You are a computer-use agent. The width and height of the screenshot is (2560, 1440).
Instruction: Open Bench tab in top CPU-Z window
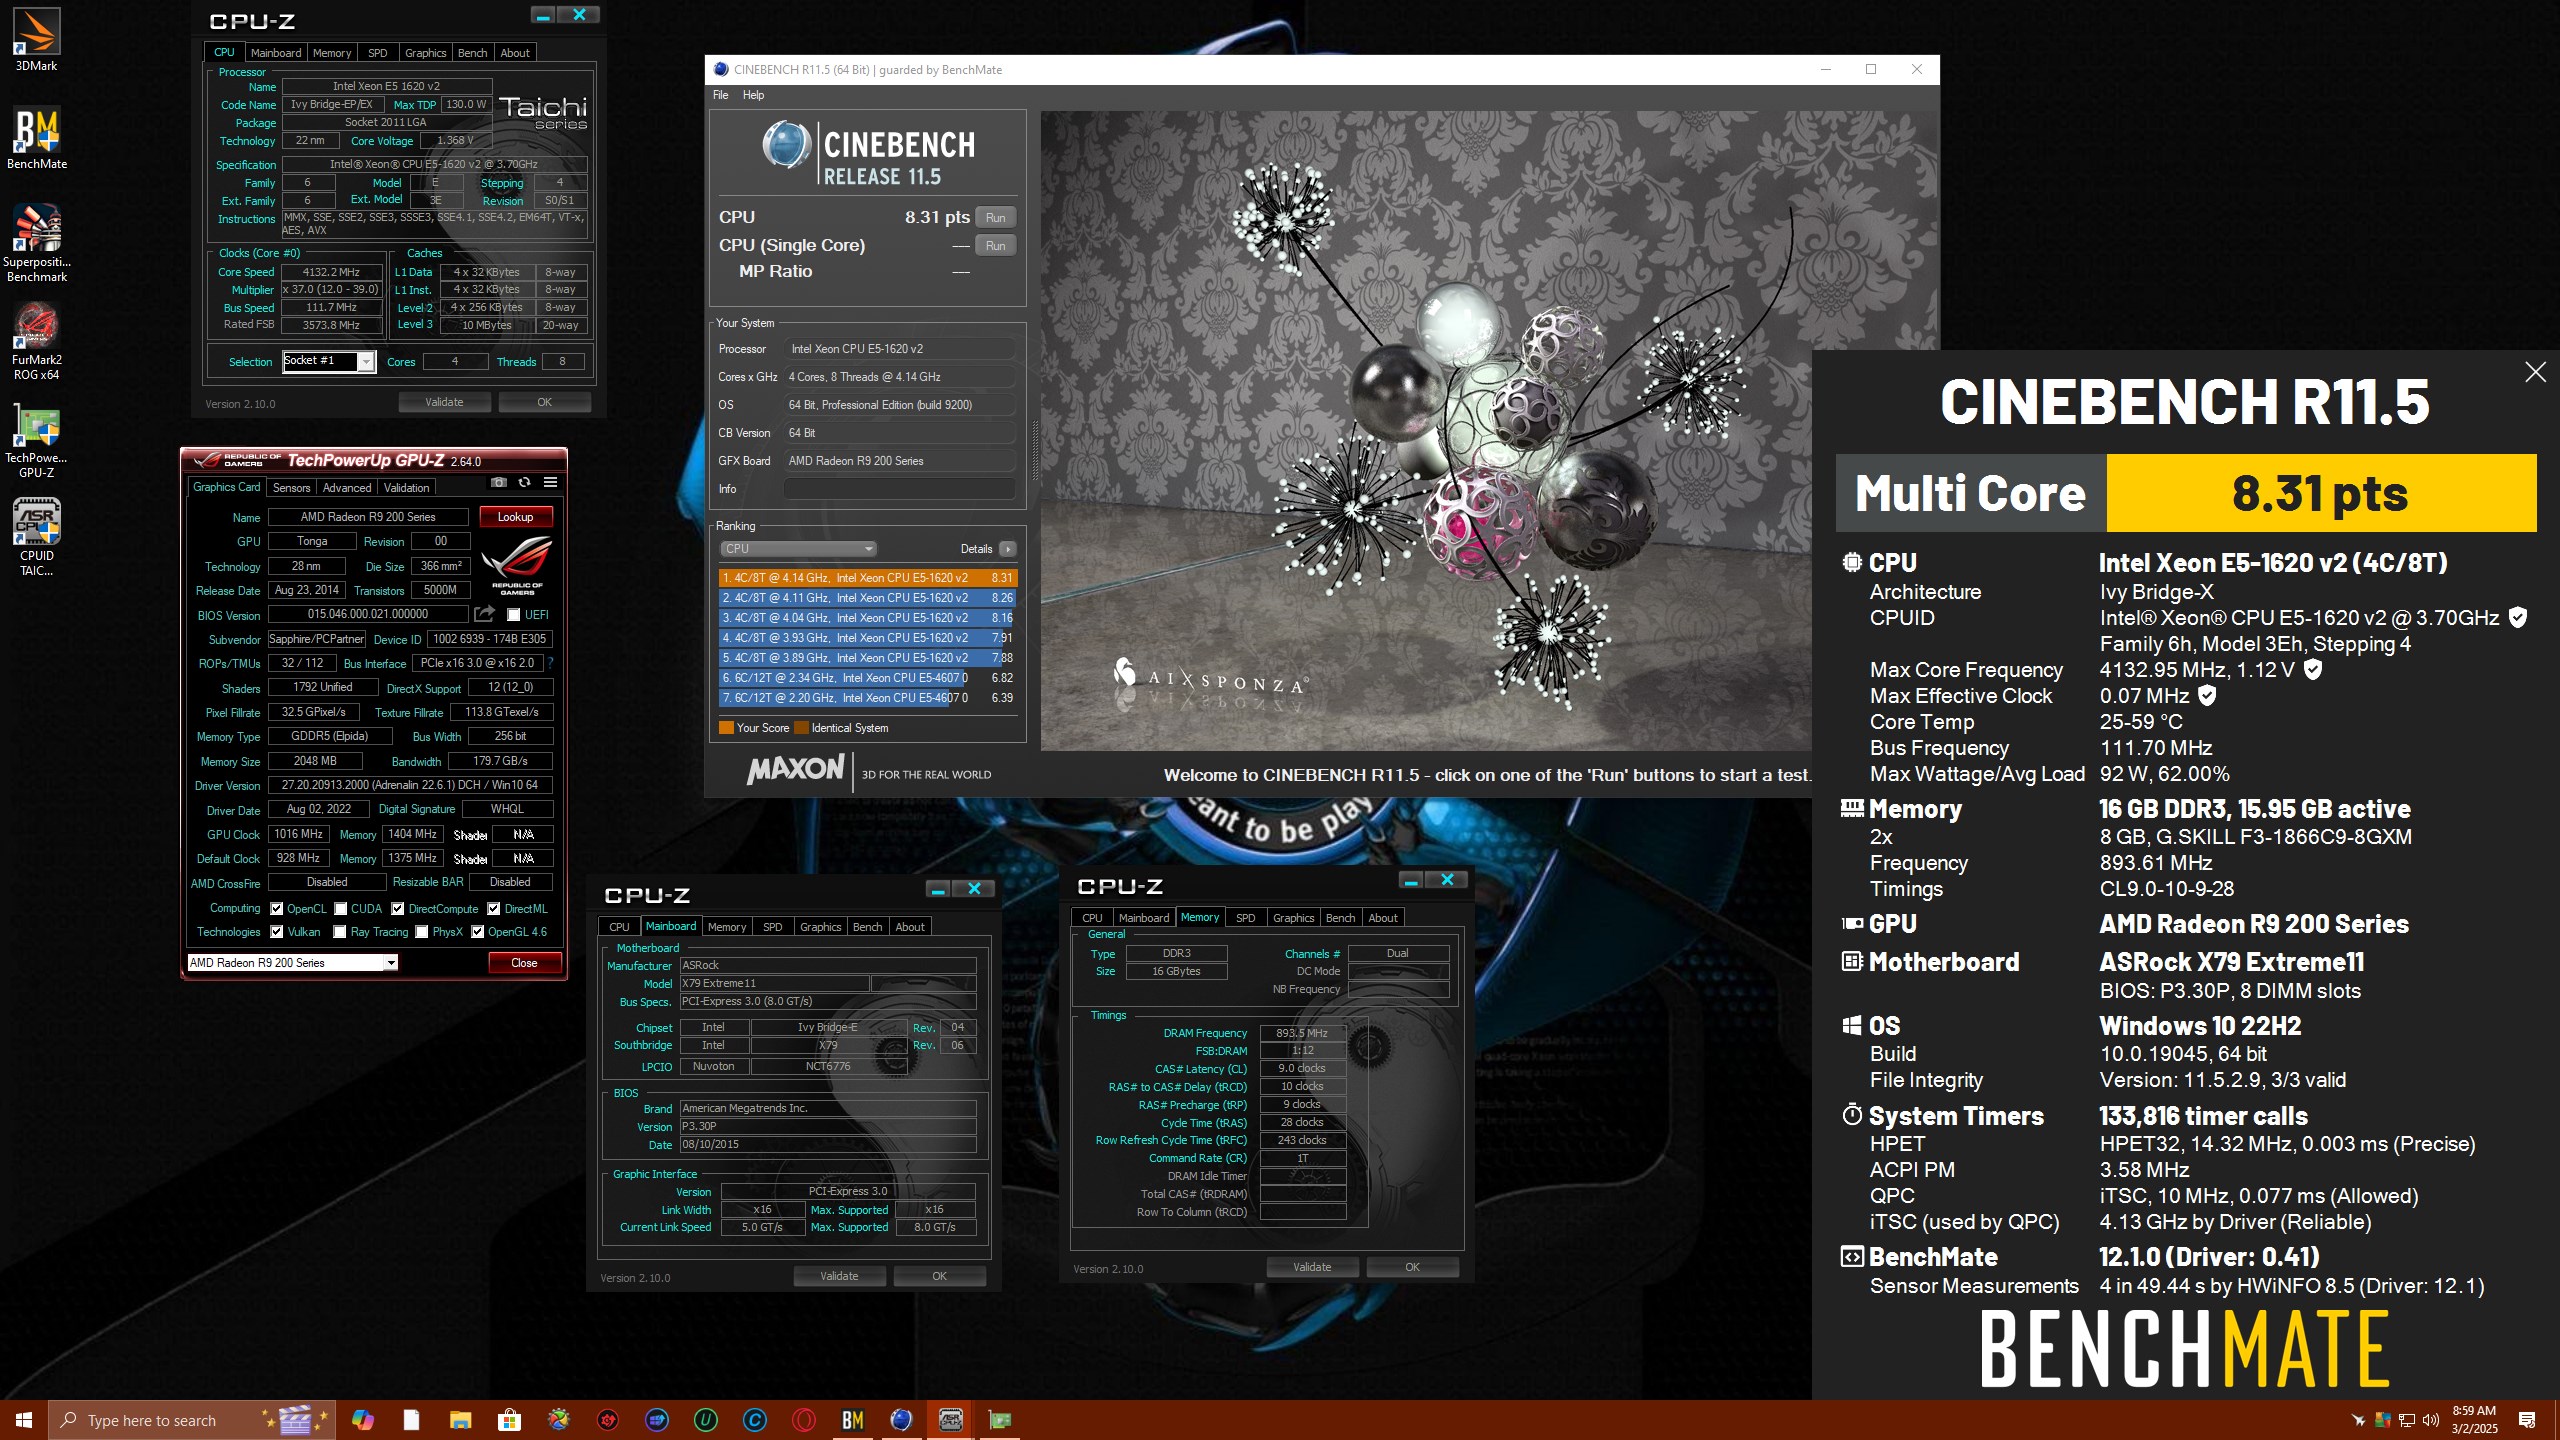click(x=473, y=53)
